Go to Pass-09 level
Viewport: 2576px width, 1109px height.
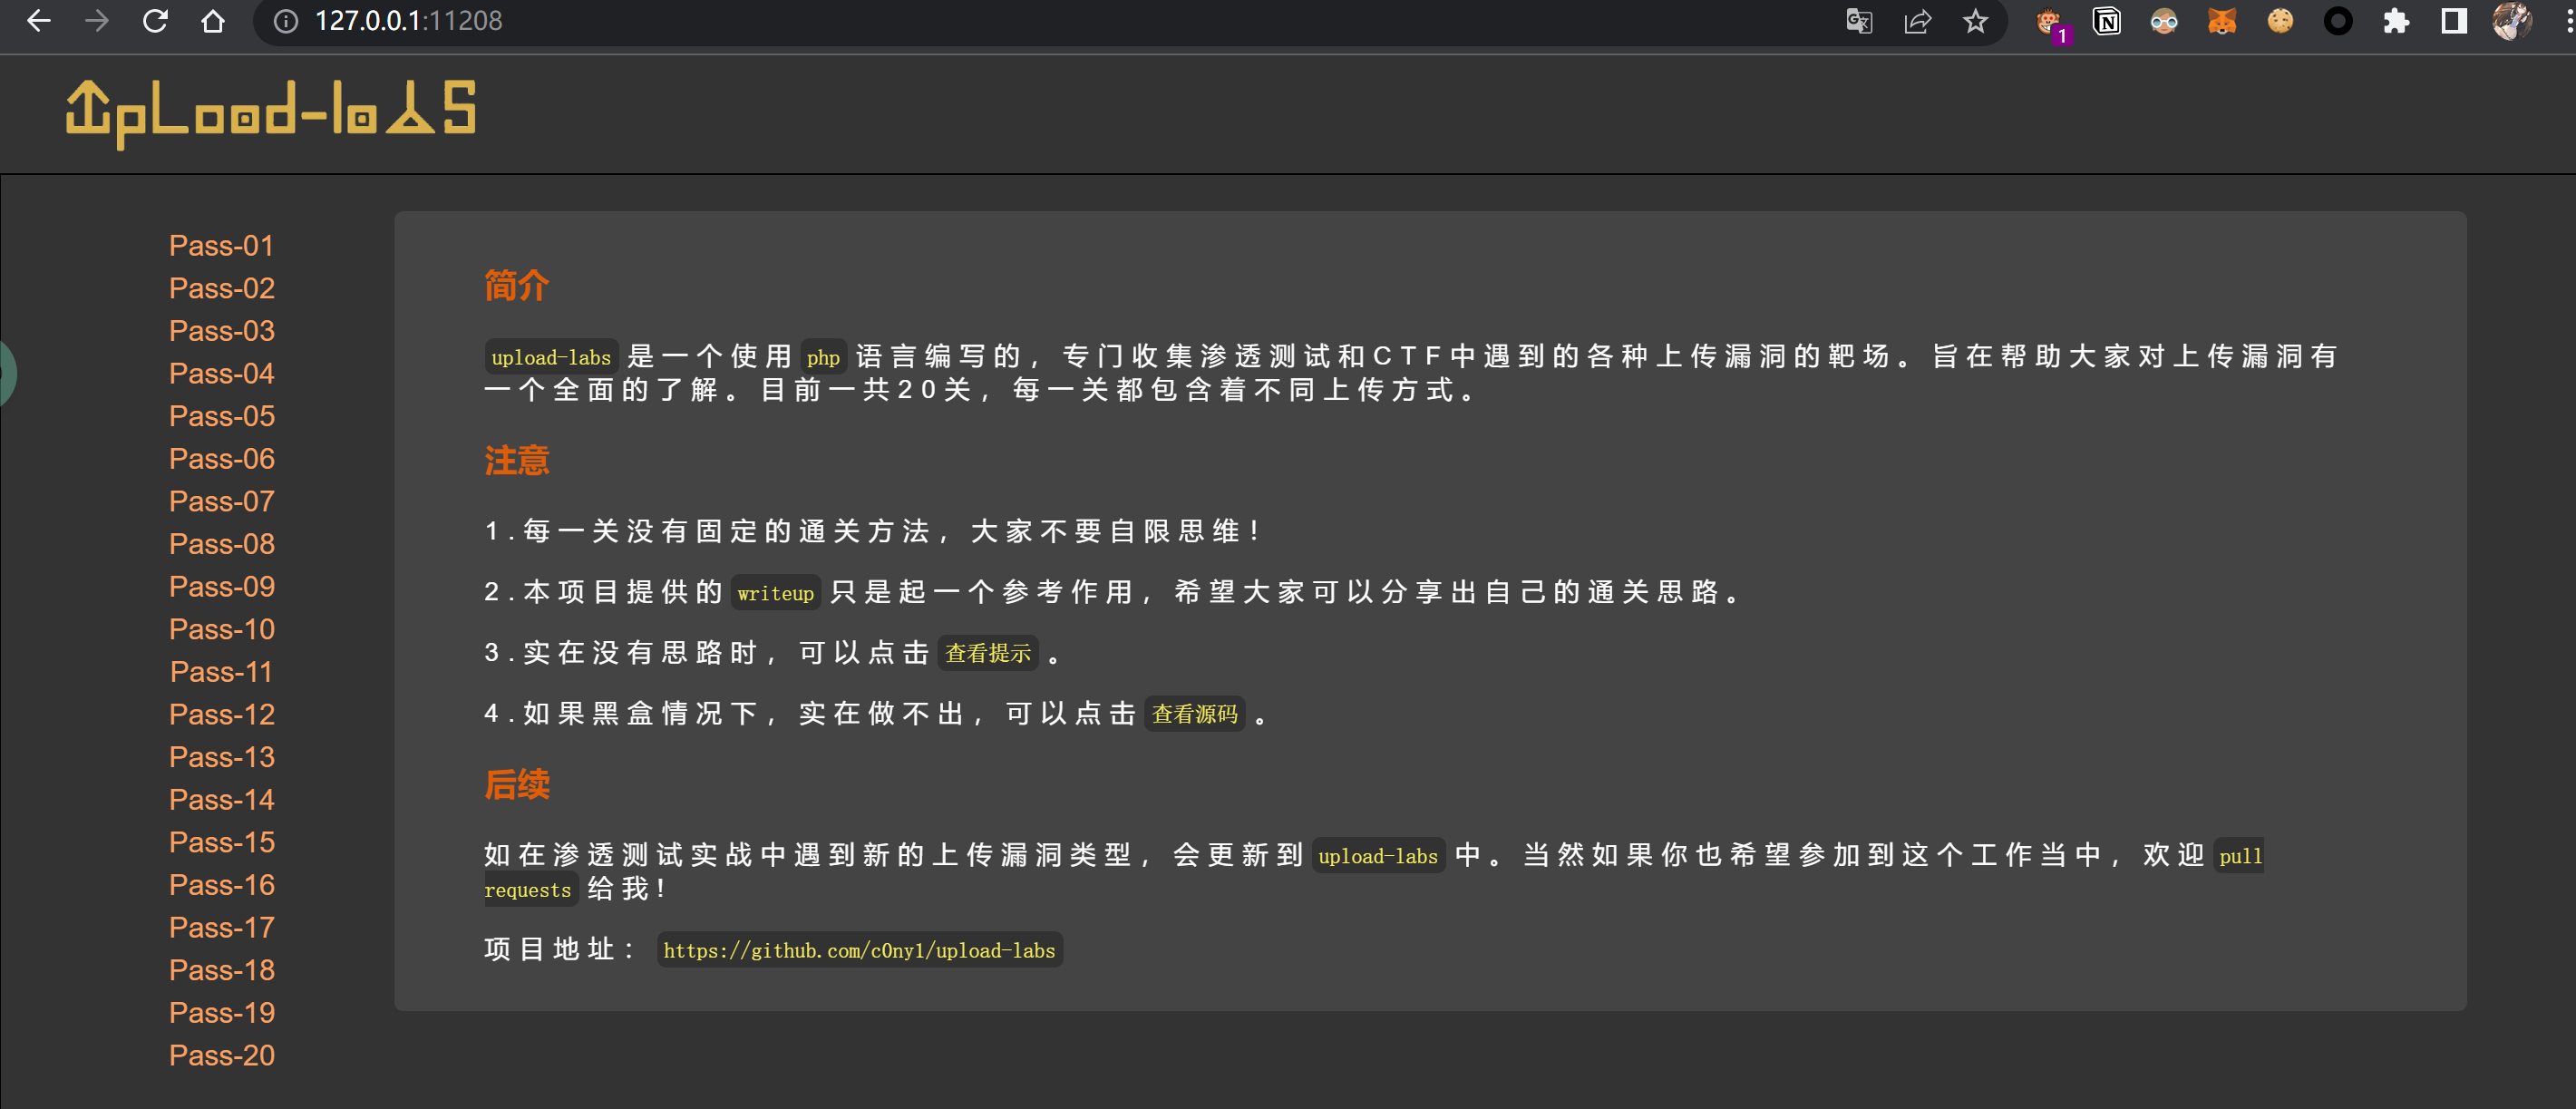pyautogui.click(x=221, y=586)
